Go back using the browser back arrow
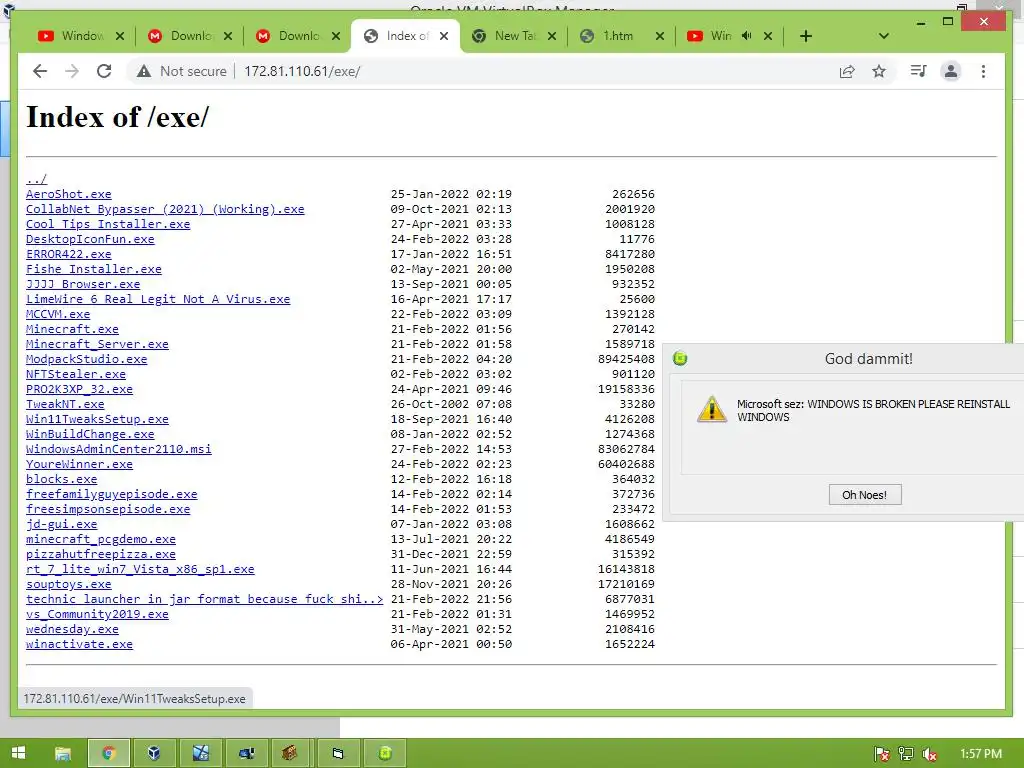Viewport: 1024px width, 768px height. 40,71
